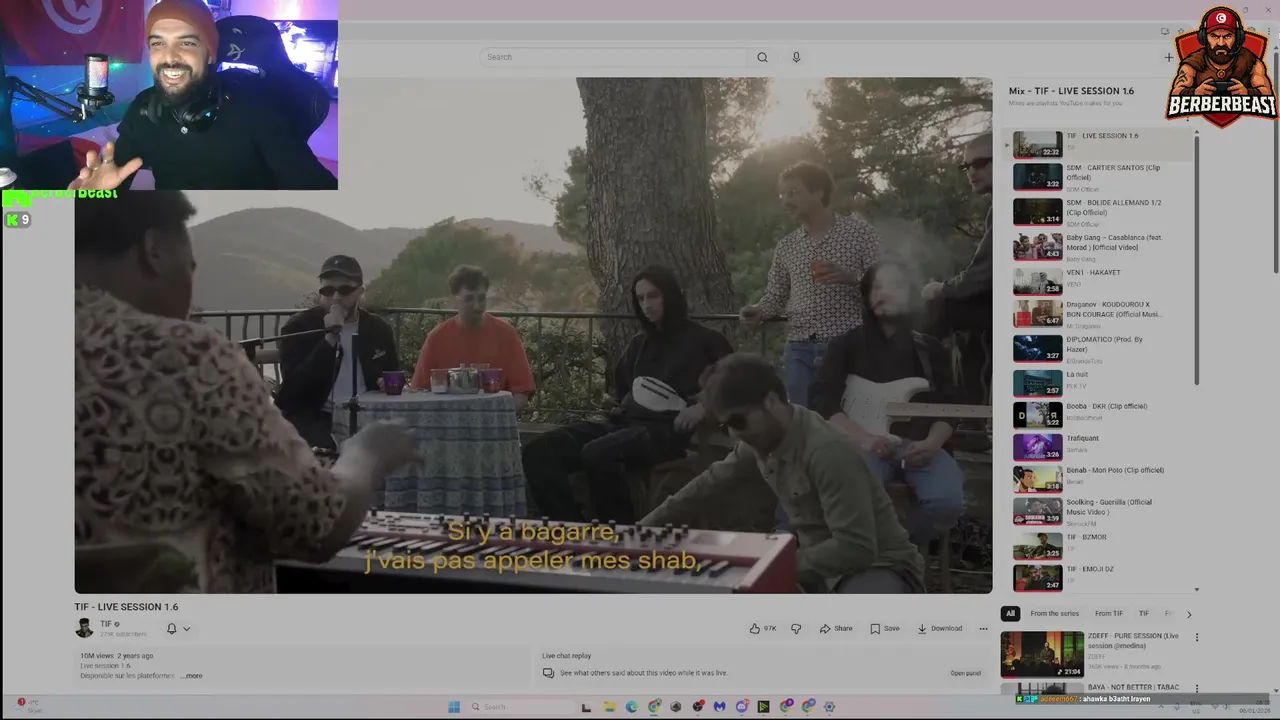
Task: Save the video to a playlist
Action: (x=885, y=629)
